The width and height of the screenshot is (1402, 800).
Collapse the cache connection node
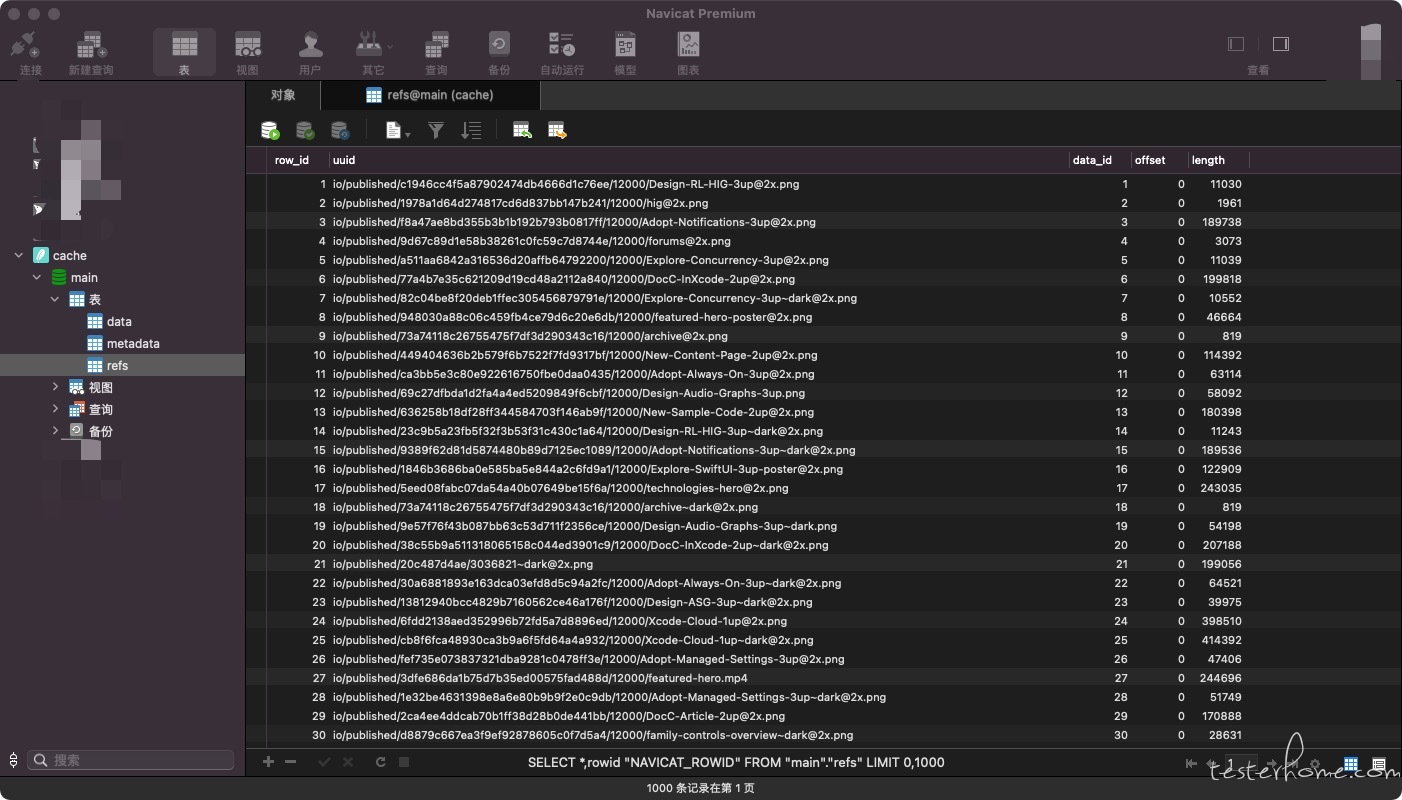(x=19, y=256)
